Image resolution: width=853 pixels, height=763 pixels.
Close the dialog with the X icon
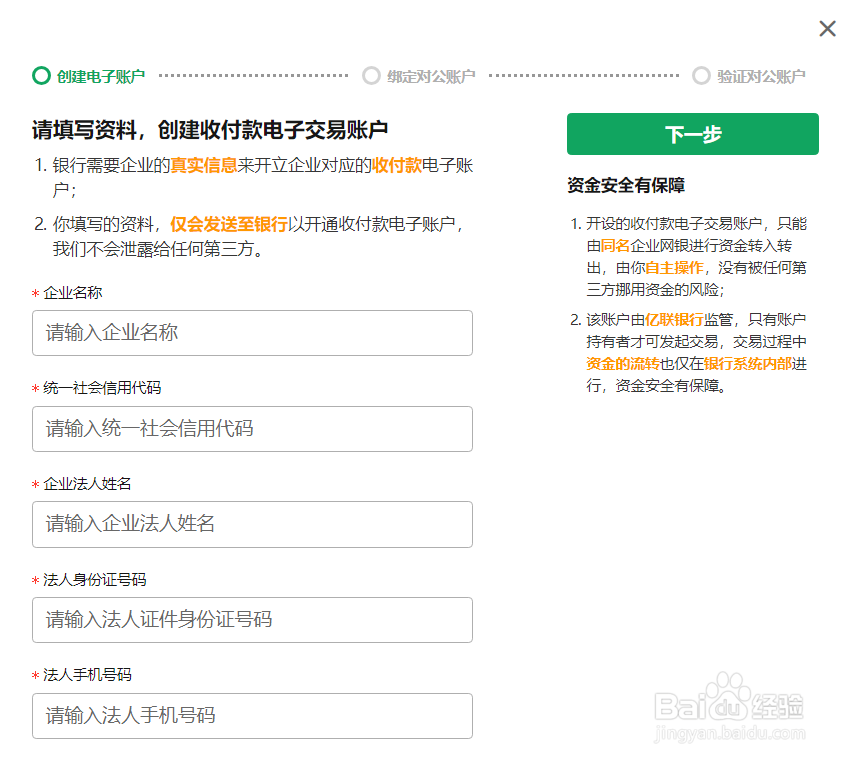pos(827,29)
